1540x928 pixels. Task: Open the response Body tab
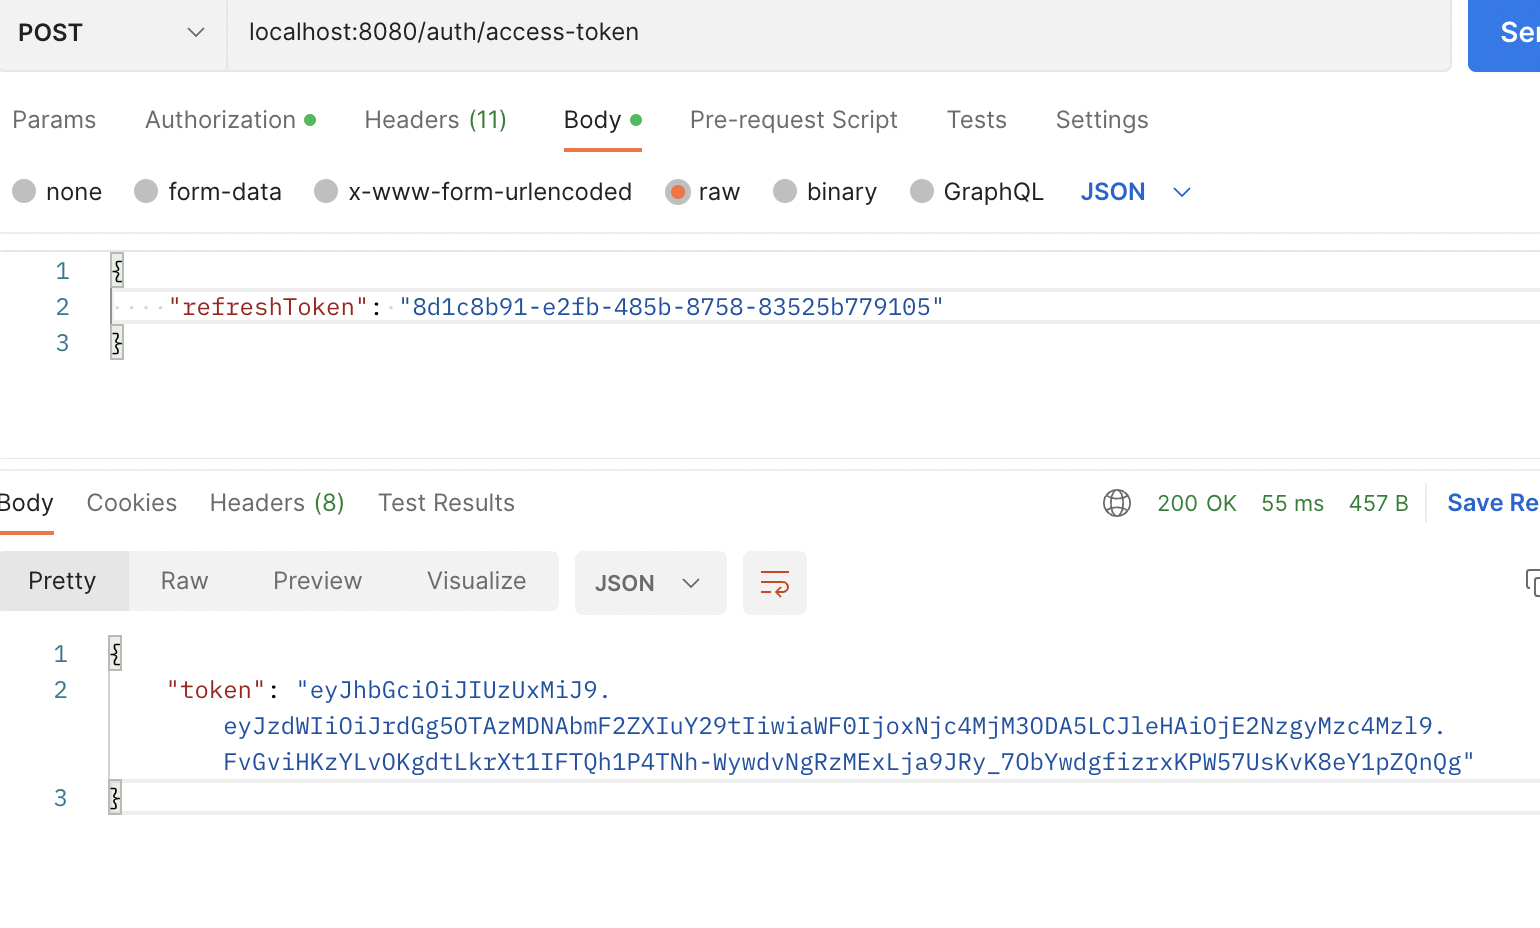26,503
